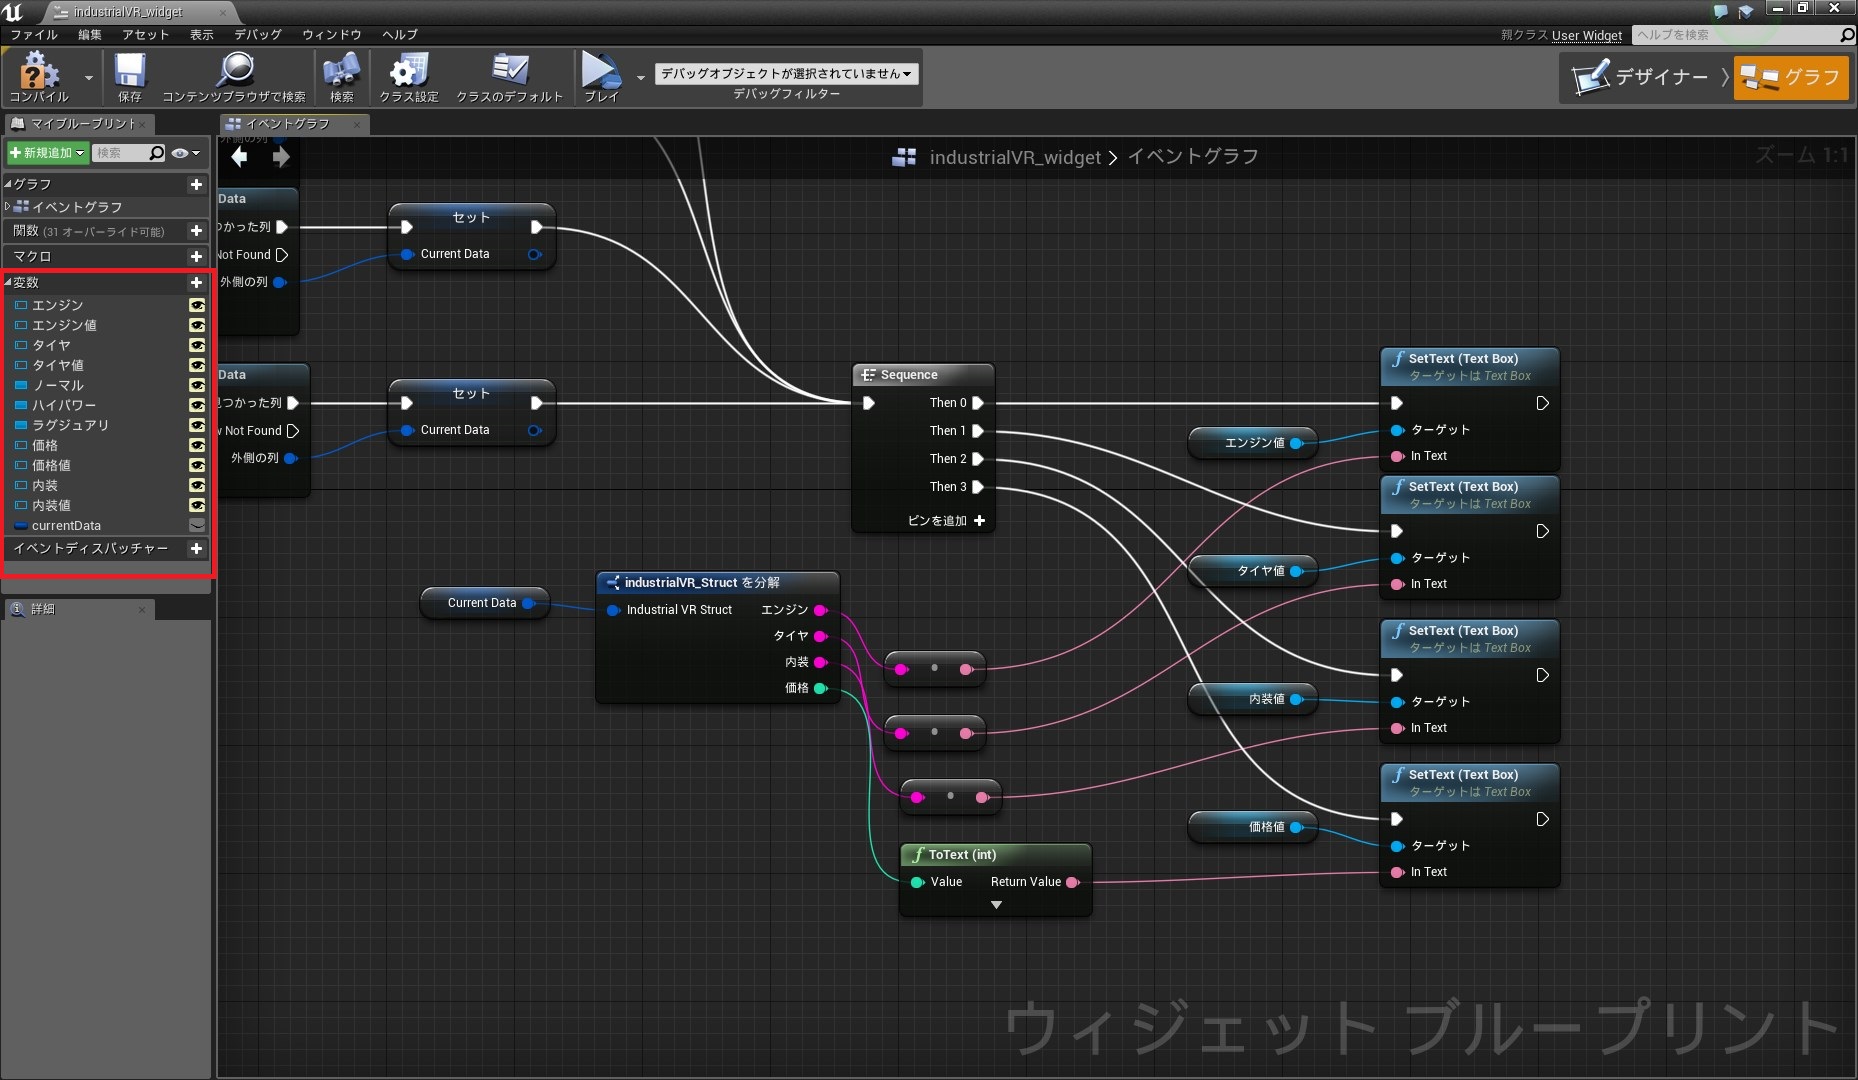Open compile options dropdown arrow
Image resolution: width=1858 pixels, height=1080 pixels.
pos(88,77)
